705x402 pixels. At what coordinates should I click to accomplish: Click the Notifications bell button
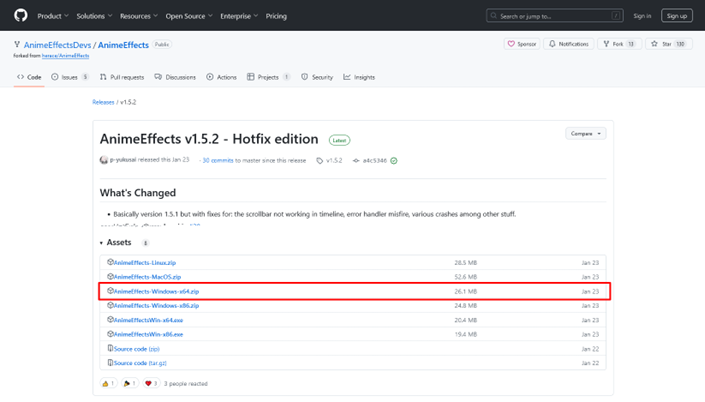[x=569, y=44]
